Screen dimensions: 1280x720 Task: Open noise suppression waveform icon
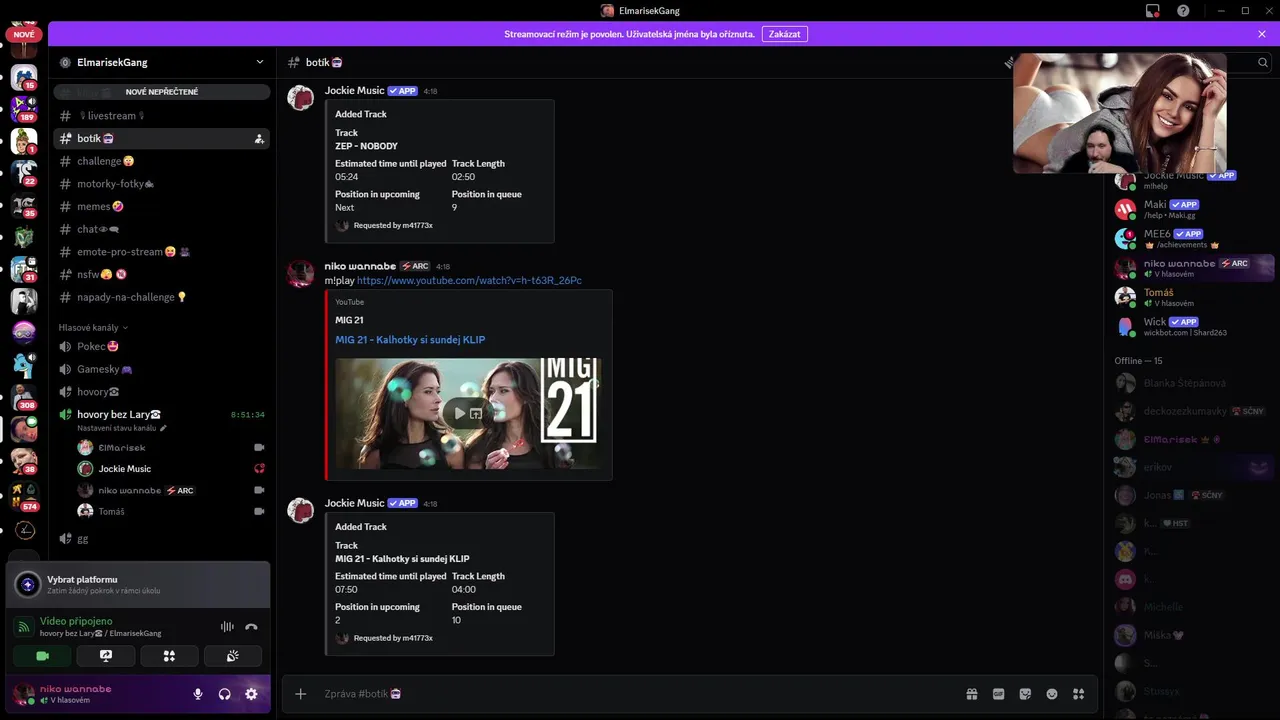(227, 627)
